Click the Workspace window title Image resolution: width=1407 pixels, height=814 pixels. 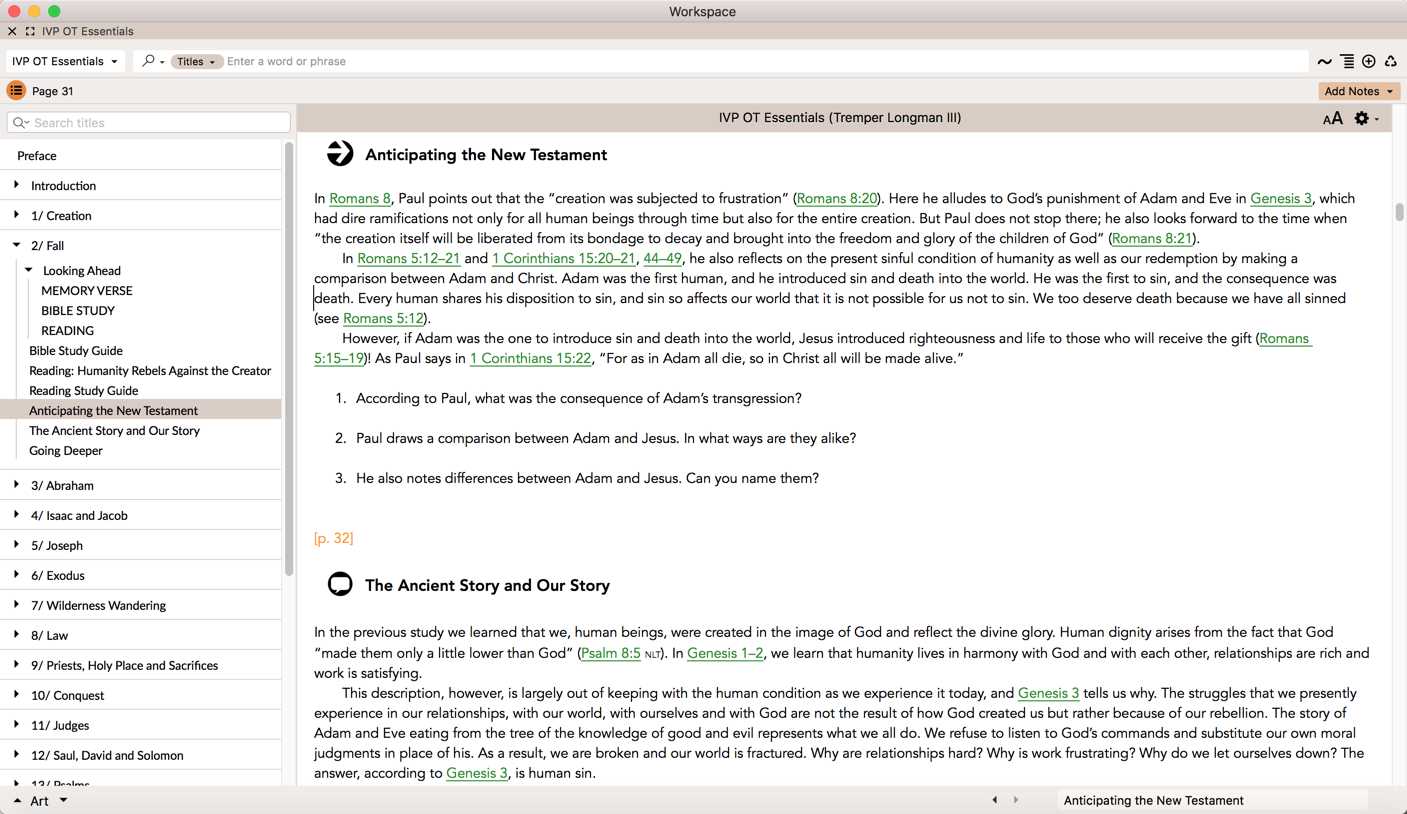pos(702,12)
